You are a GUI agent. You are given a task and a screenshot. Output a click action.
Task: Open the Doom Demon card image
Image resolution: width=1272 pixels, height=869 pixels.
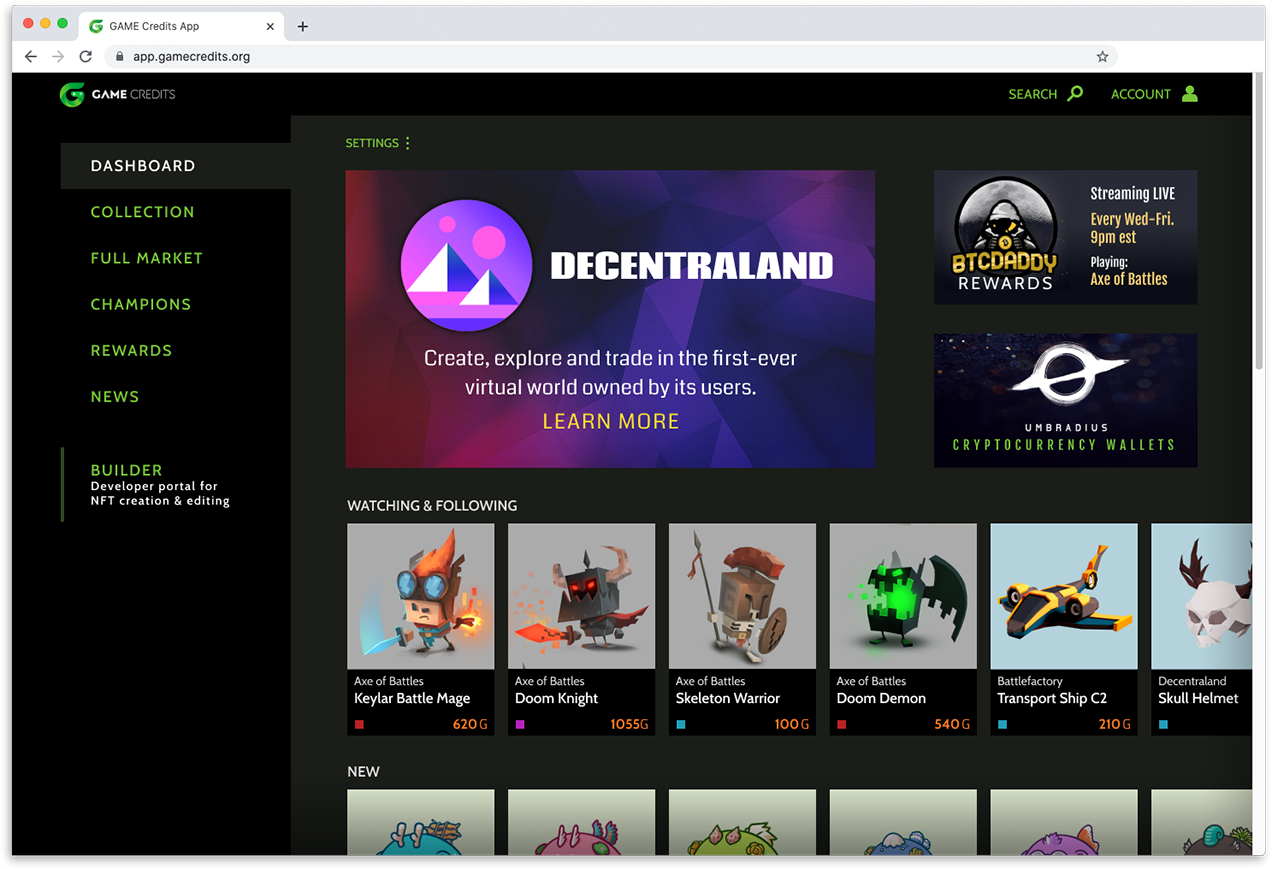pos(904,596)
